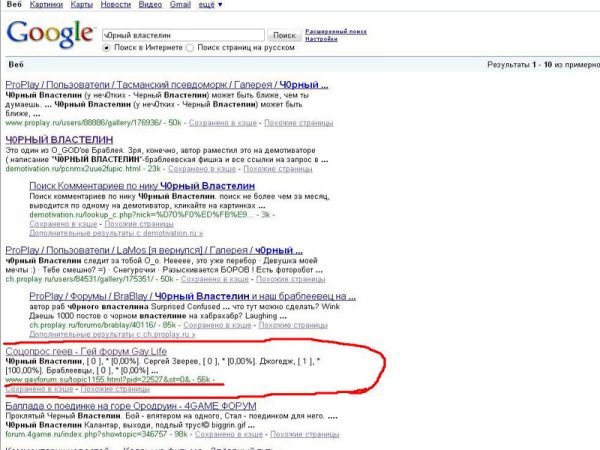Open the Новости top navigation link
This screenshot has height=450, width=600.
click(116, 5)
